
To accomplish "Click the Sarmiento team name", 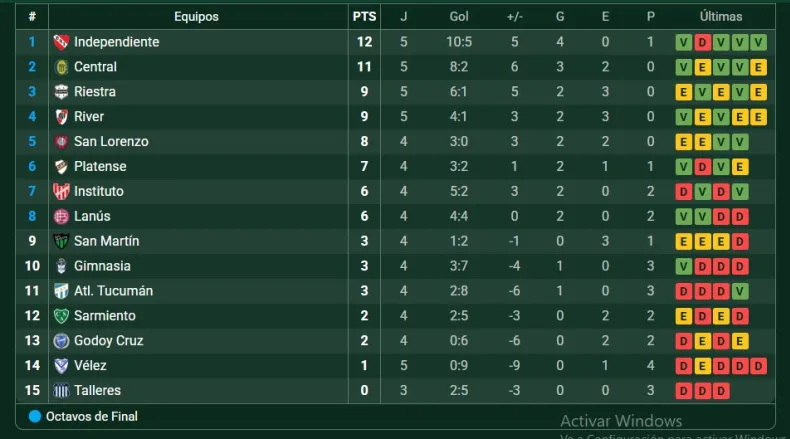I will coord(105,316).
